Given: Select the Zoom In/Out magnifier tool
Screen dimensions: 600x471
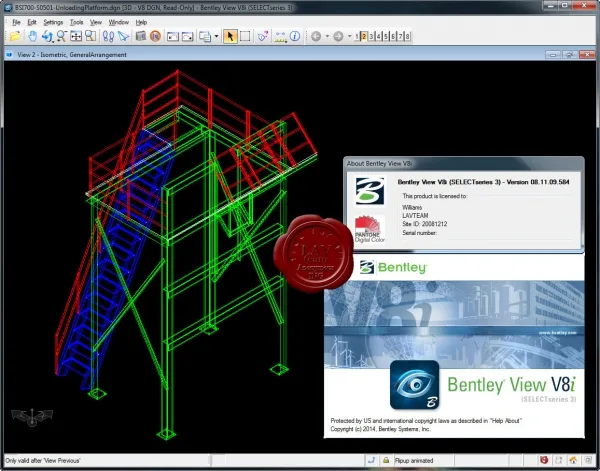Looking at the screenshot, I should 62,36.
